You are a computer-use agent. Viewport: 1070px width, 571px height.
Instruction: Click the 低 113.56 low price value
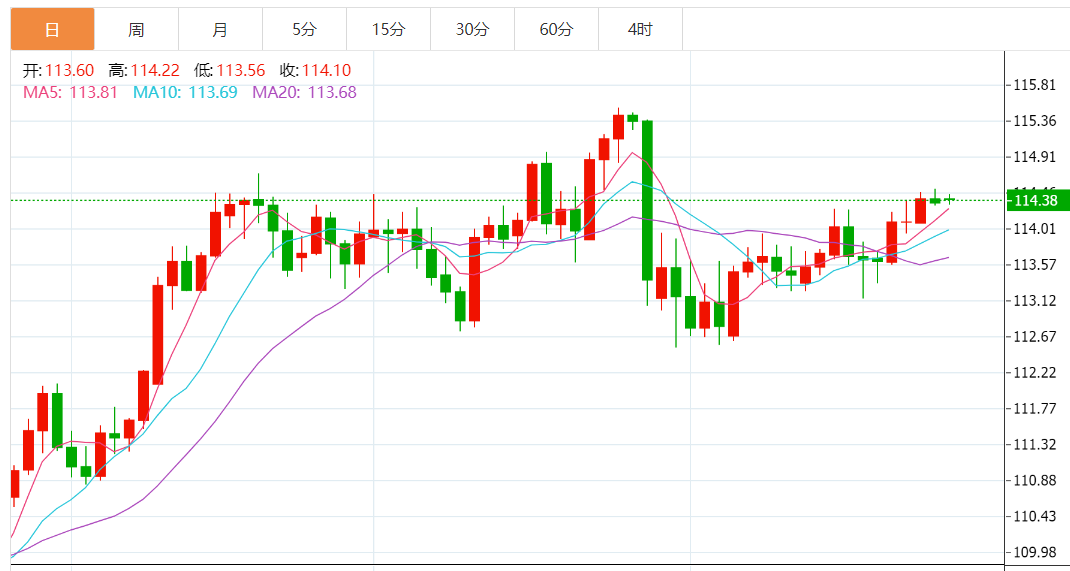click(242, 70)
